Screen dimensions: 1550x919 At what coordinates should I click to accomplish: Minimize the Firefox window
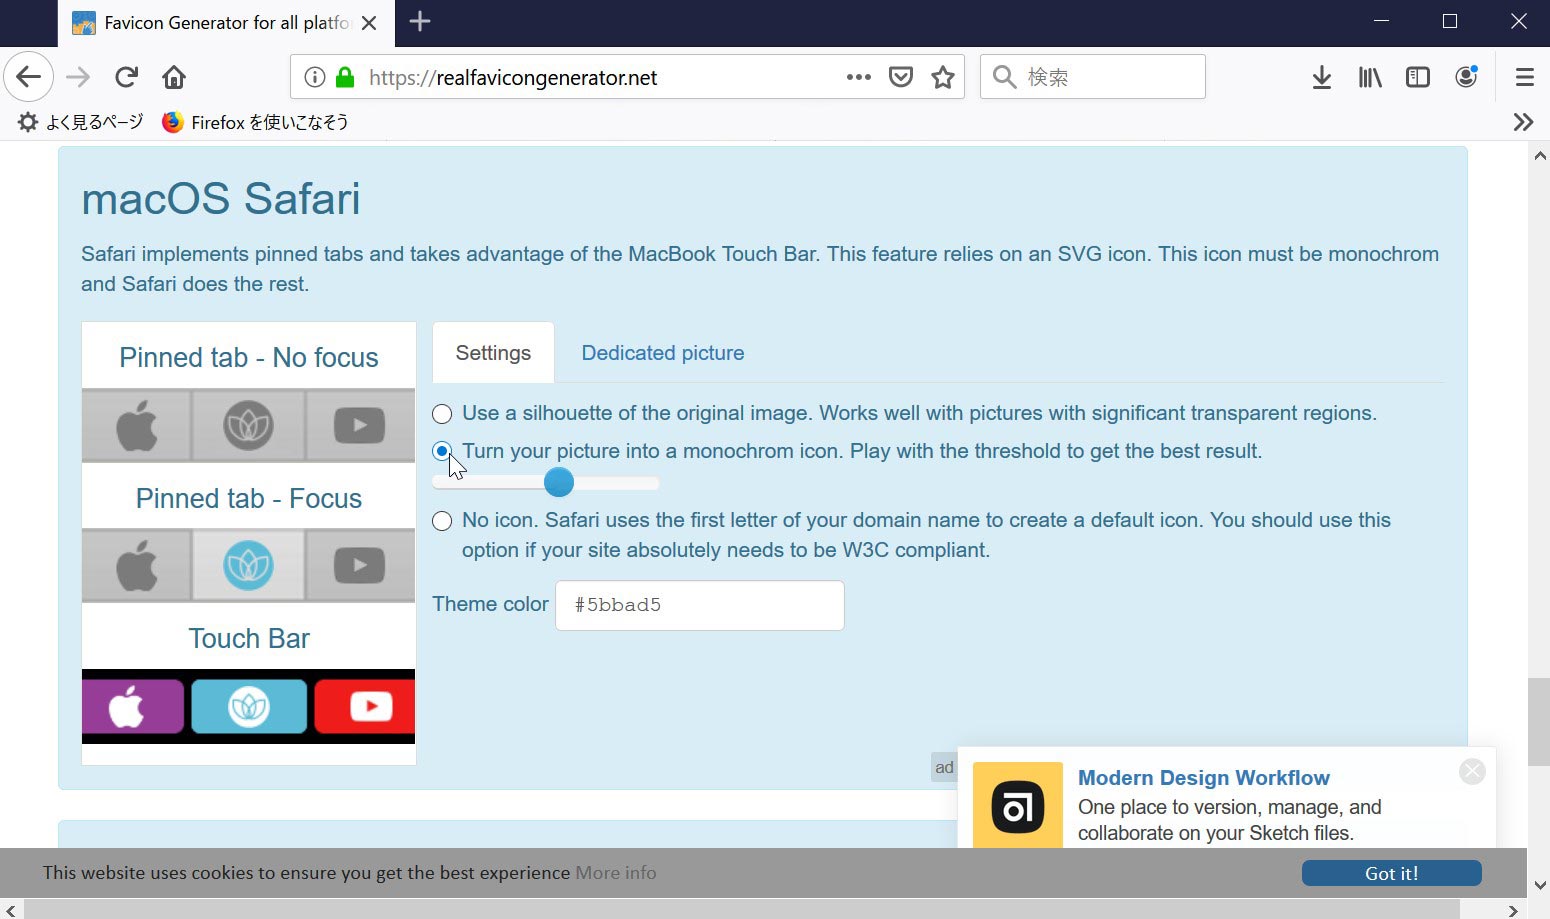pyautogui.click(x=1382, y=21)
